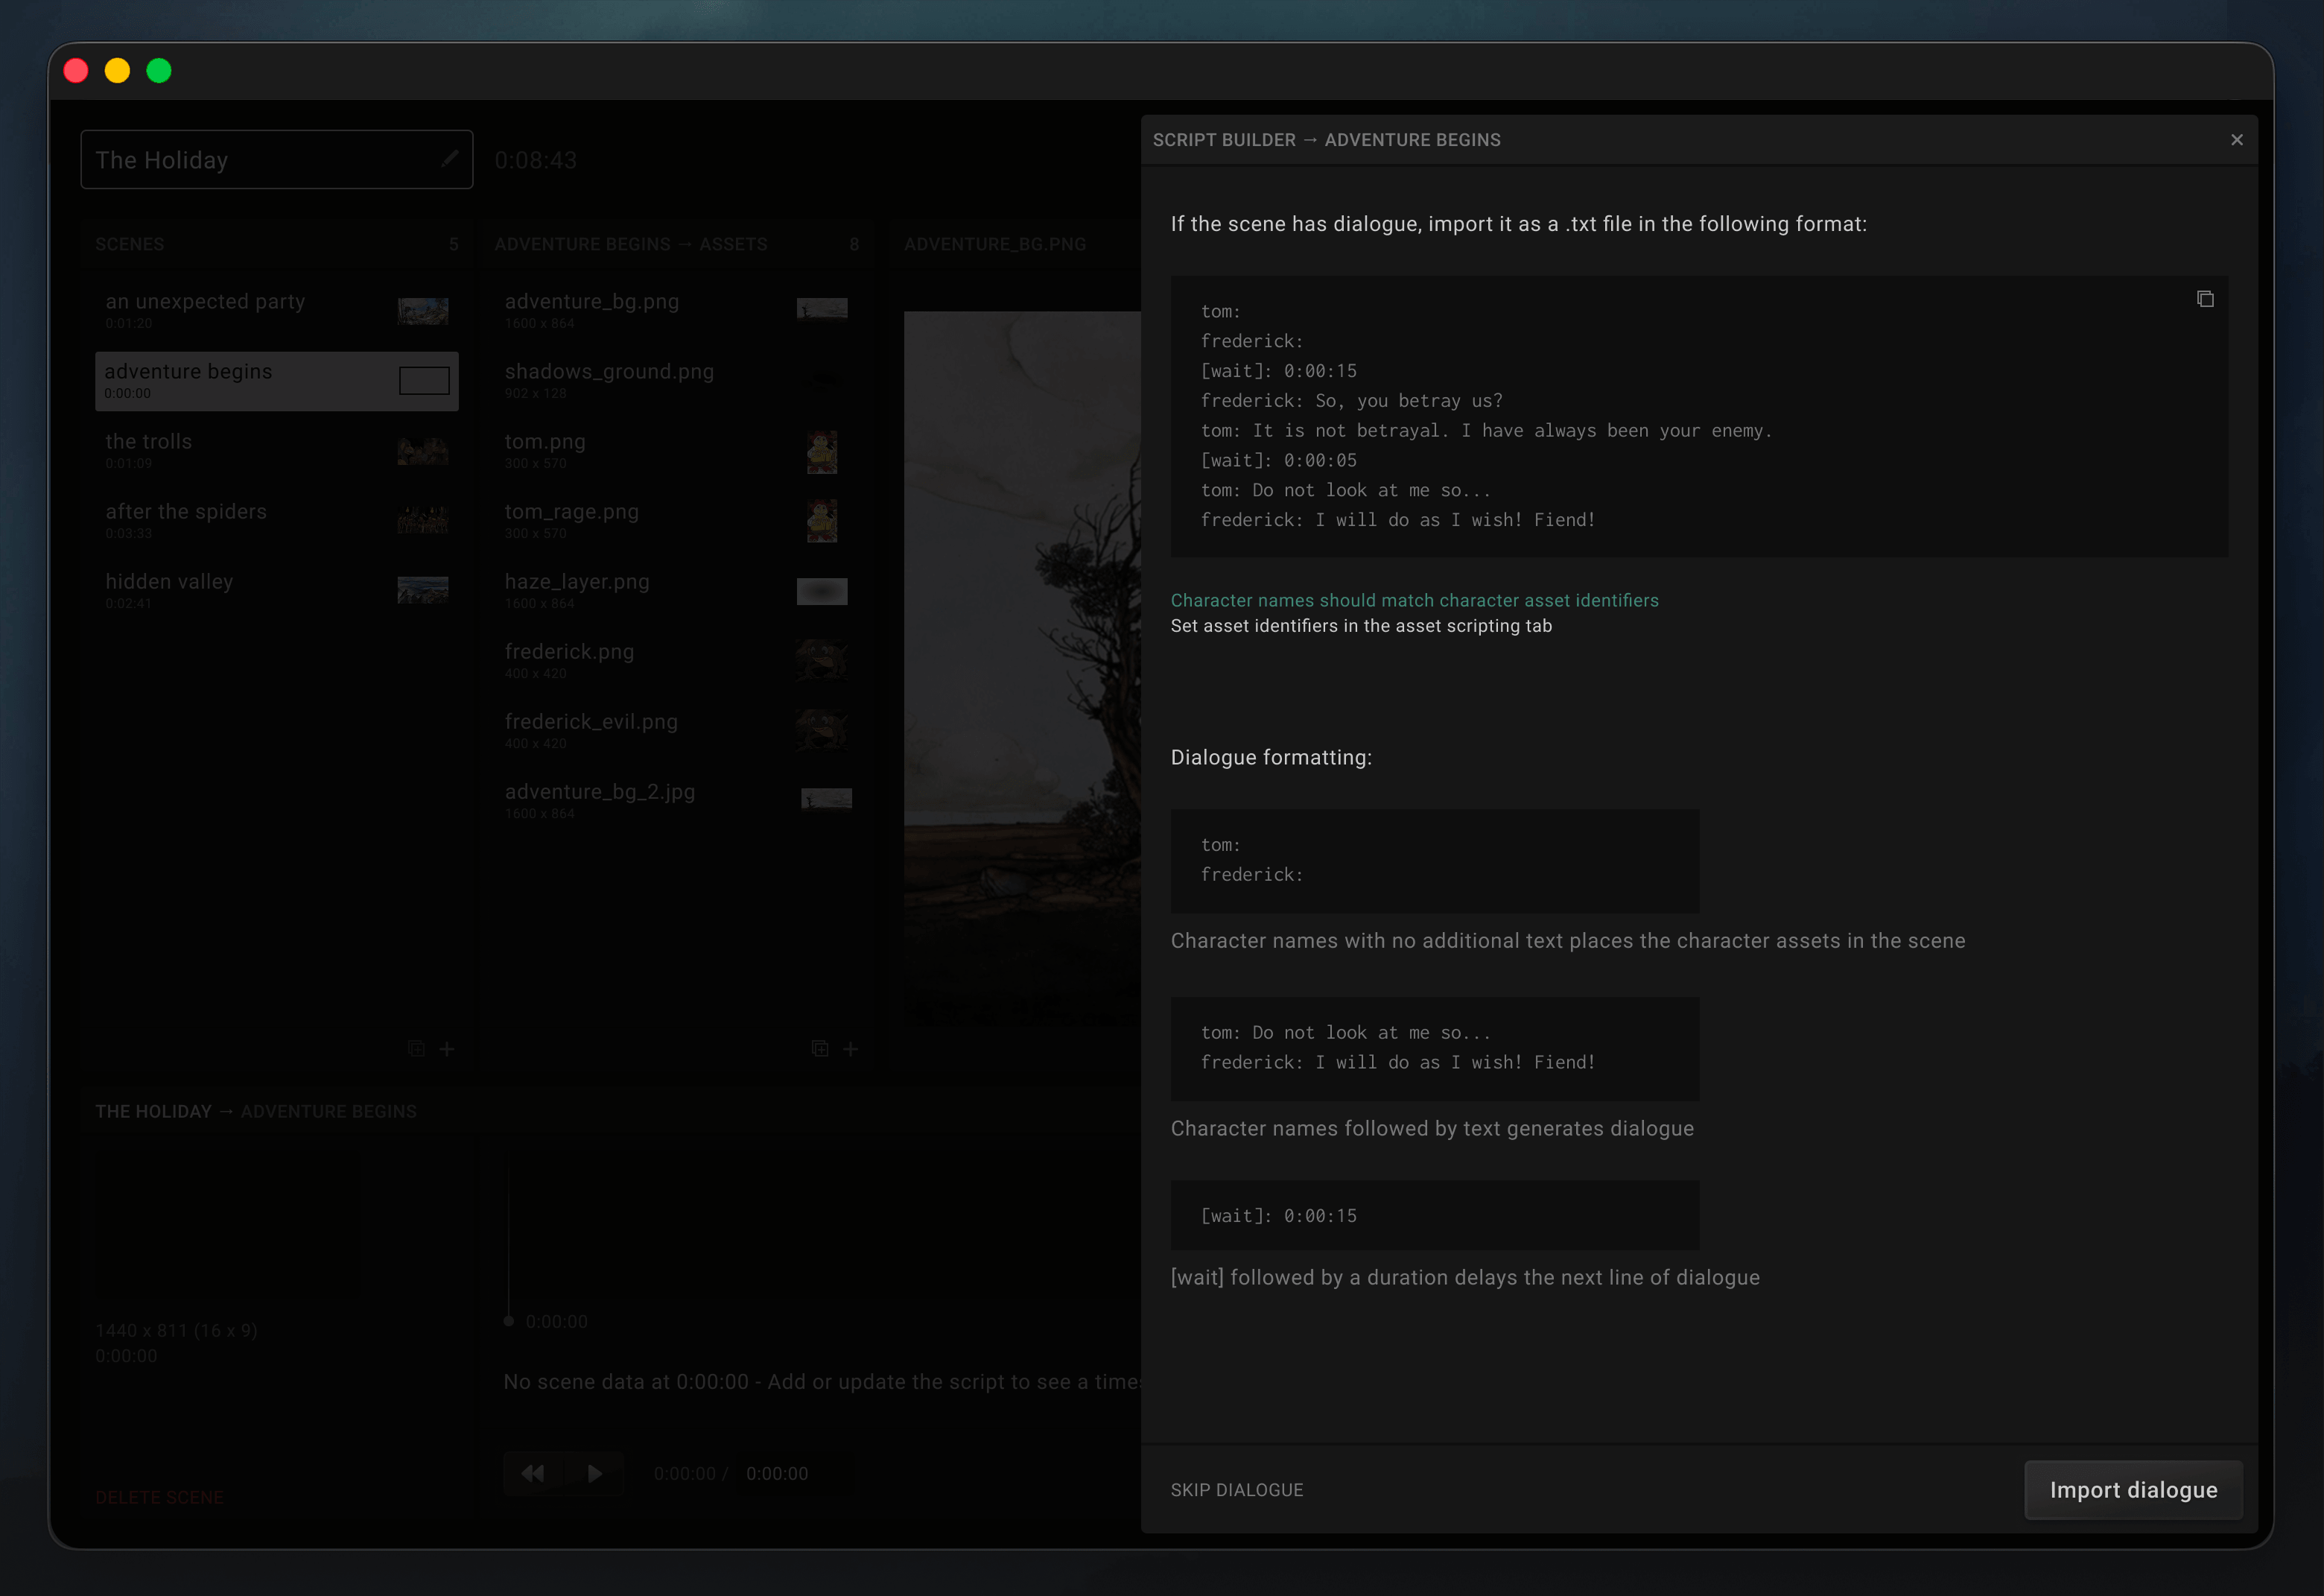
Task: Add a new asset with the plus icon
Action: (851, 1049)
